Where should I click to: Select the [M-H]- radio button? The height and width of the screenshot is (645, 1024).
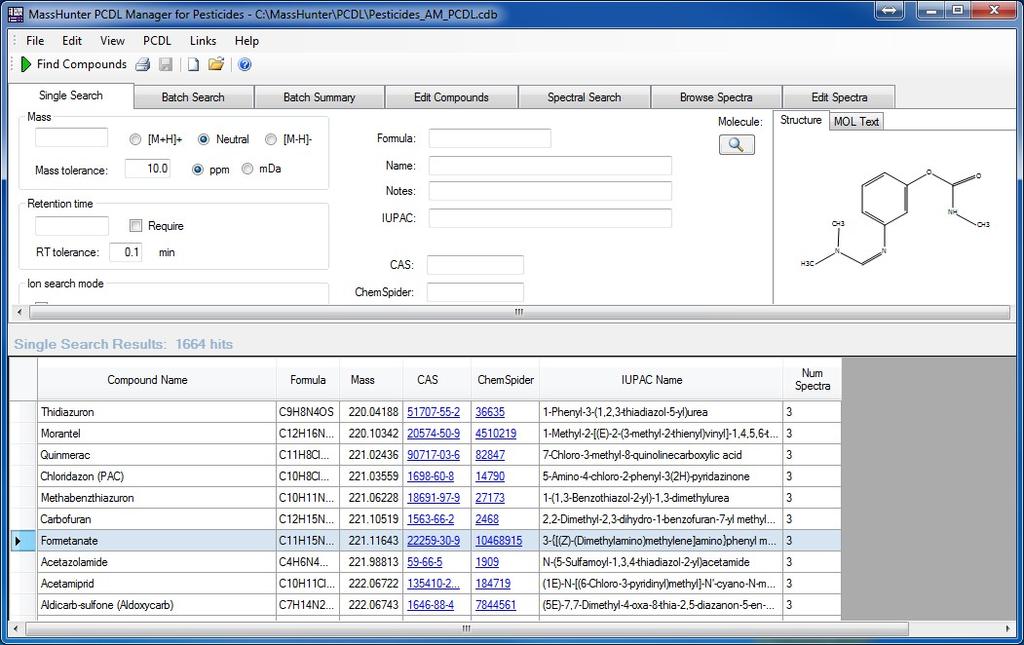point(270,139)
